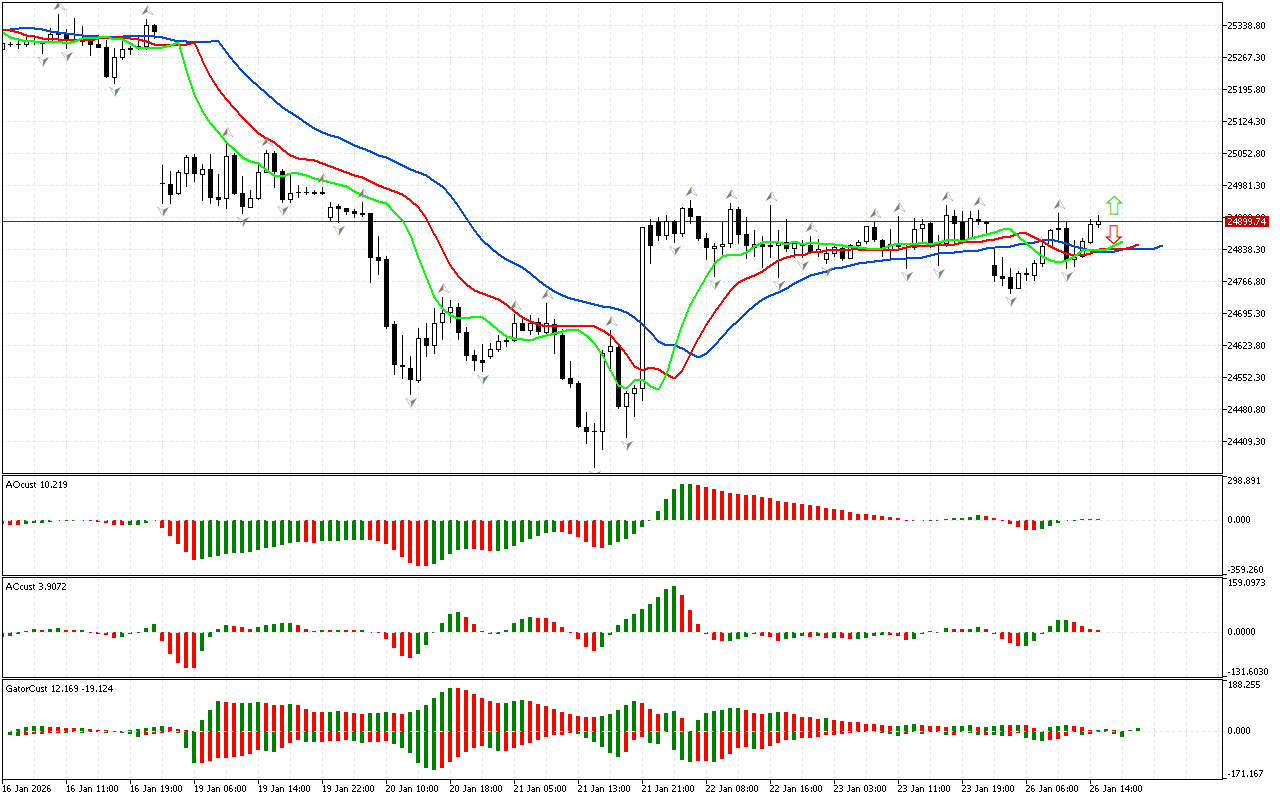Select the current price tag 24899.74
Image resolution: width=1280 pixels, height=800 pixels.
1246,221
